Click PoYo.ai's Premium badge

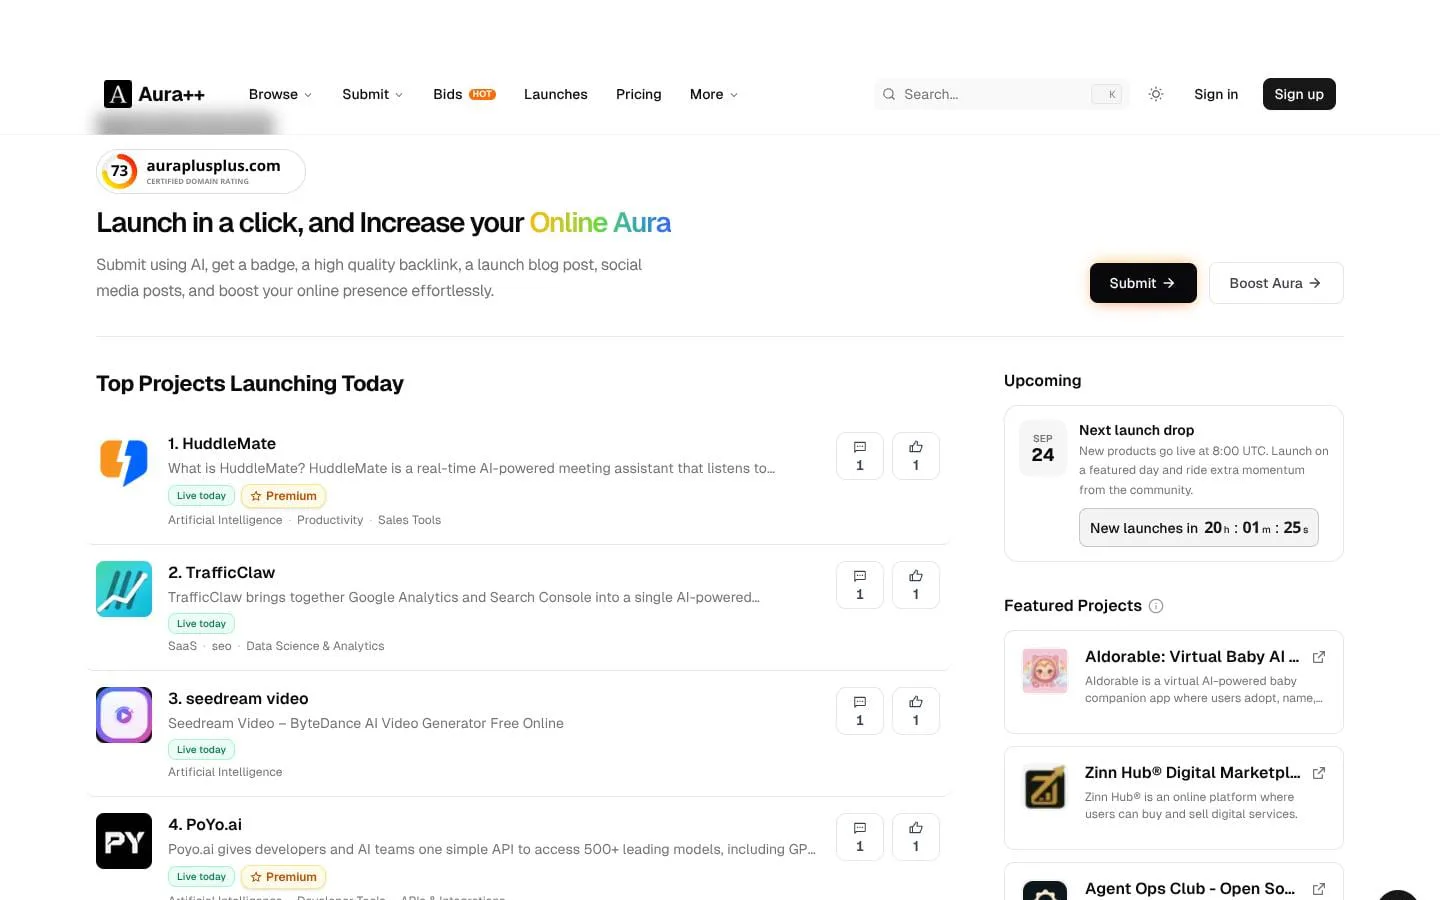point(283,877)
